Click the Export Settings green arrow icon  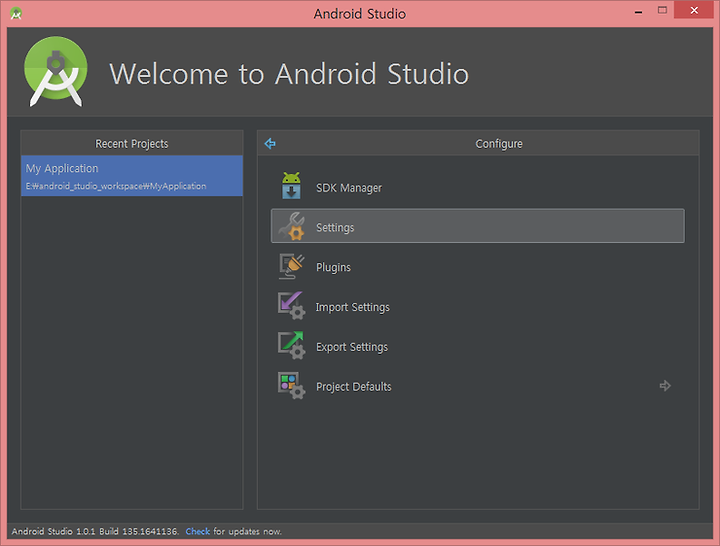(x=291, y=345)
